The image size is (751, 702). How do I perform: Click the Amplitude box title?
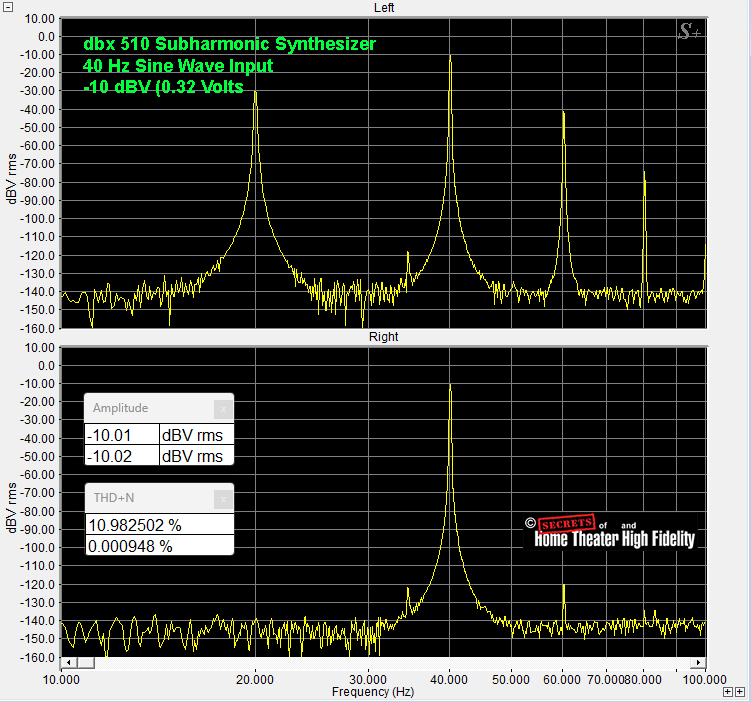(120, 408)
